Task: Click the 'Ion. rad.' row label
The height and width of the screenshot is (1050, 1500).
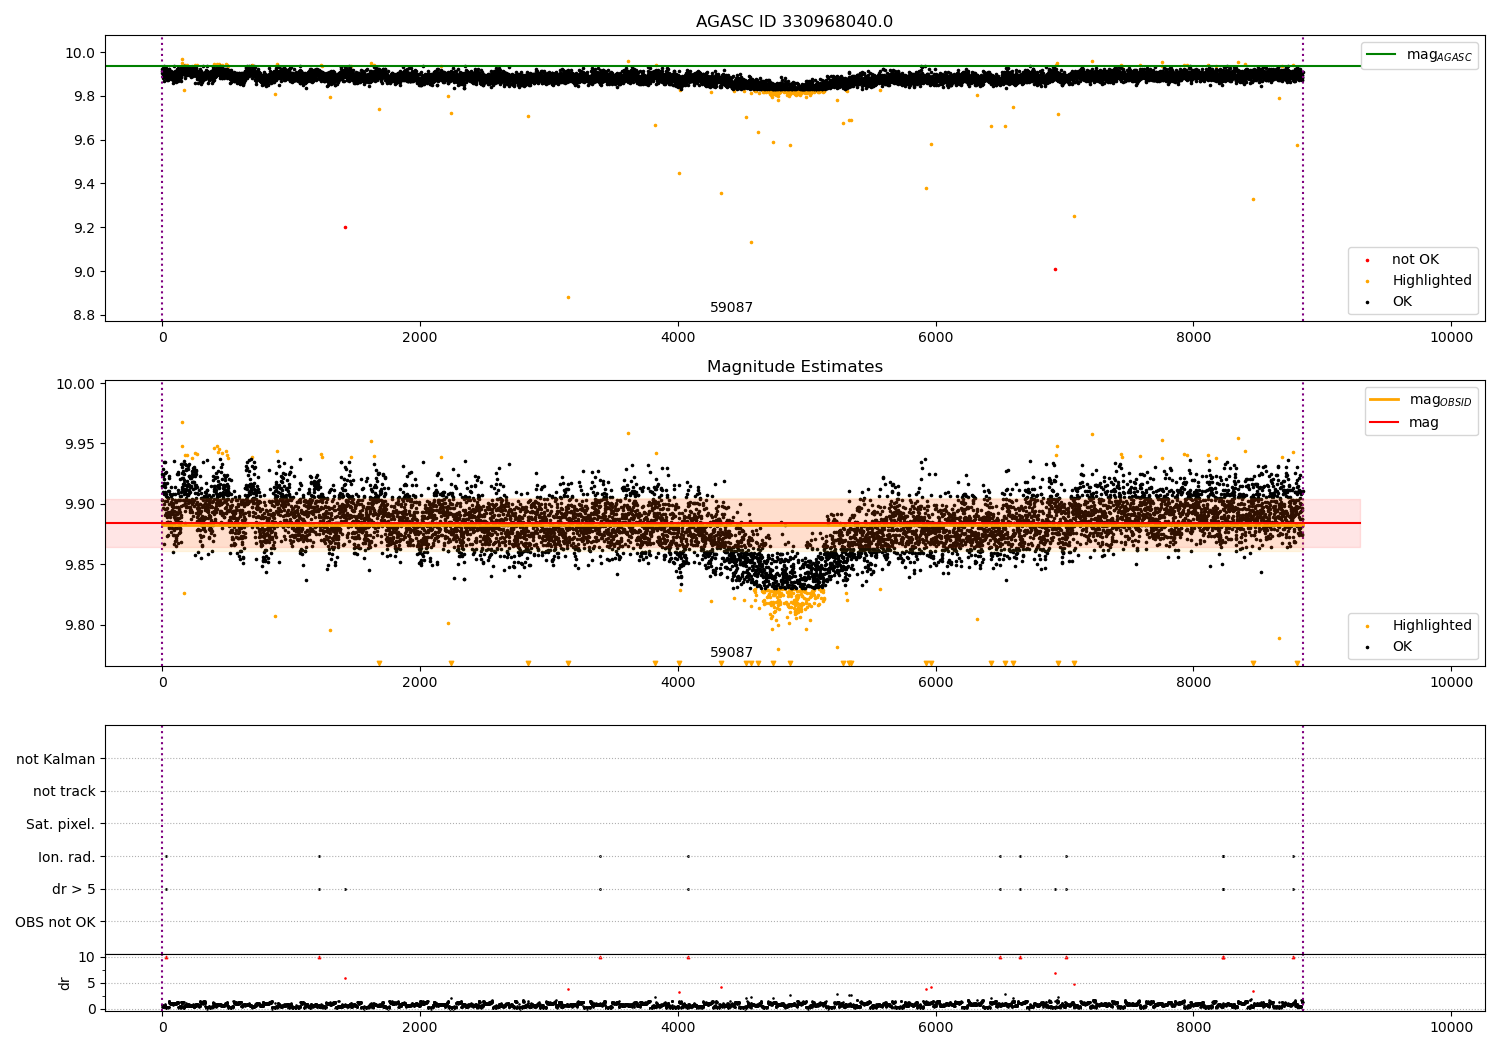Action: (67, 857)
